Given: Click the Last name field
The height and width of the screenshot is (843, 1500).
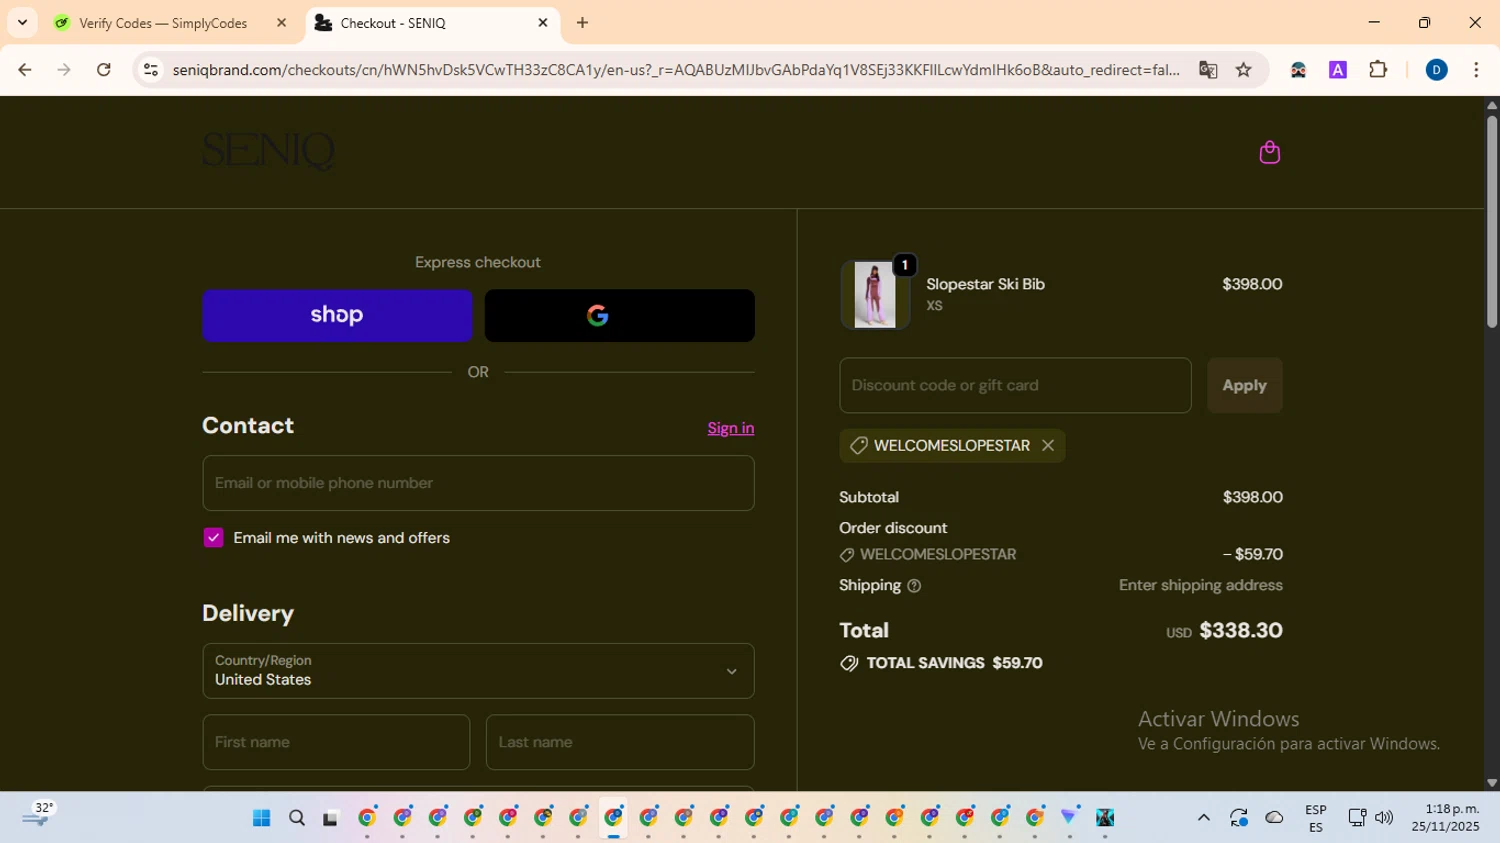Looking at the screenshot, I should click(x=620, y=742).
